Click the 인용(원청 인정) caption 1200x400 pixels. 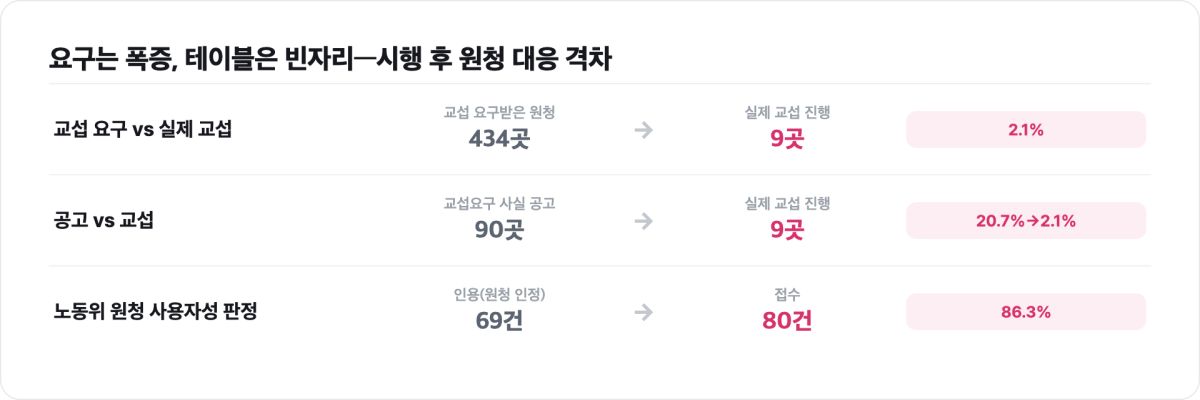pos(499,295)
